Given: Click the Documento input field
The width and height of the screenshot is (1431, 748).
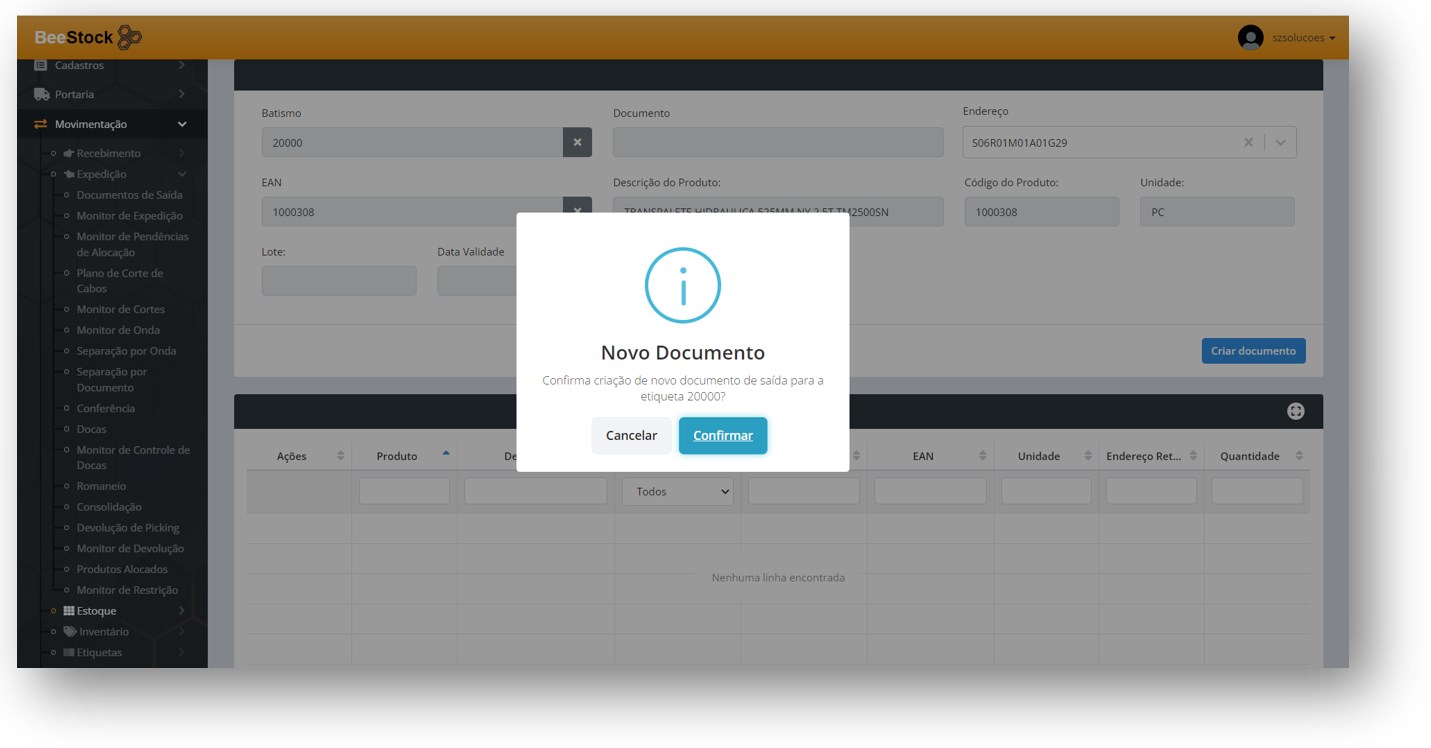Looking at the screenshot, I should tap(777, 143).
